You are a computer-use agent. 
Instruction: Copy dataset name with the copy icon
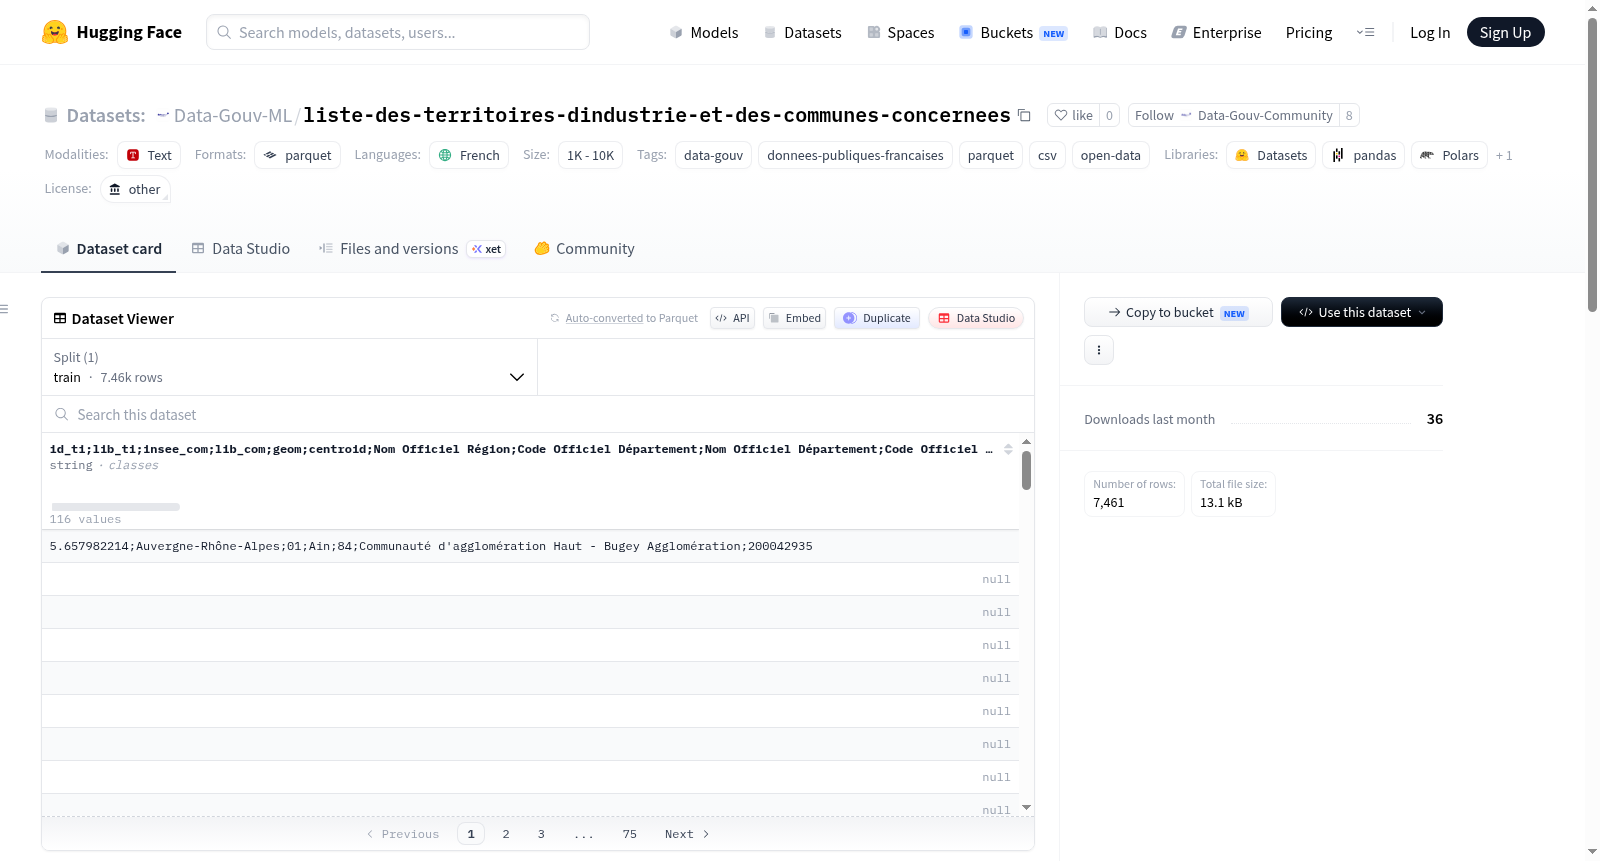click(1024, 115)
